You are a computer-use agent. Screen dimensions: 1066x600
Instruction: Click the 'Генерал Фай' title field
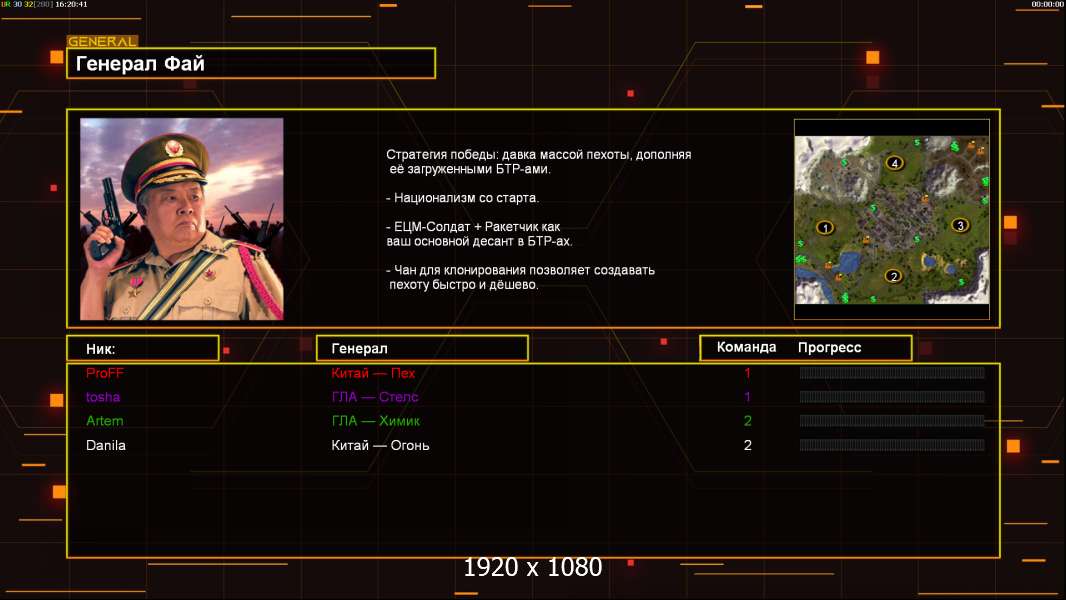[251, 63]
